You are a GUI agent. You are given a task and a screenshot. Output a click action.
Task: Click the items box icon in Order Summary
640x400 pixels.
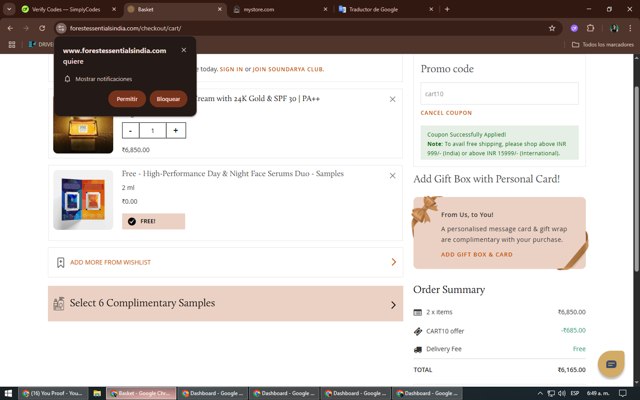418,313
